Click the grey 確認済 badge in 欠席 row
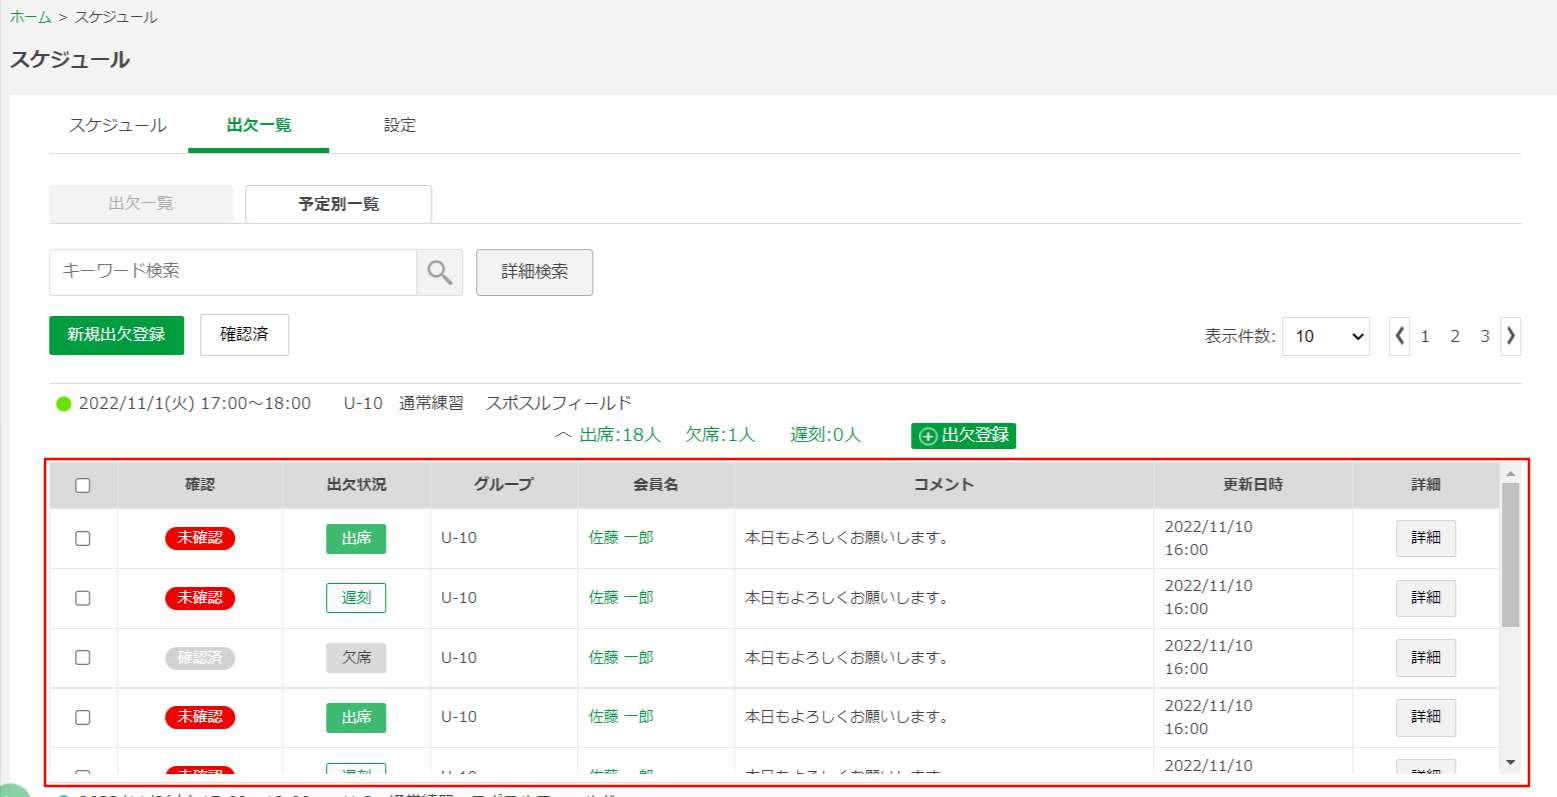 [200, 658]
